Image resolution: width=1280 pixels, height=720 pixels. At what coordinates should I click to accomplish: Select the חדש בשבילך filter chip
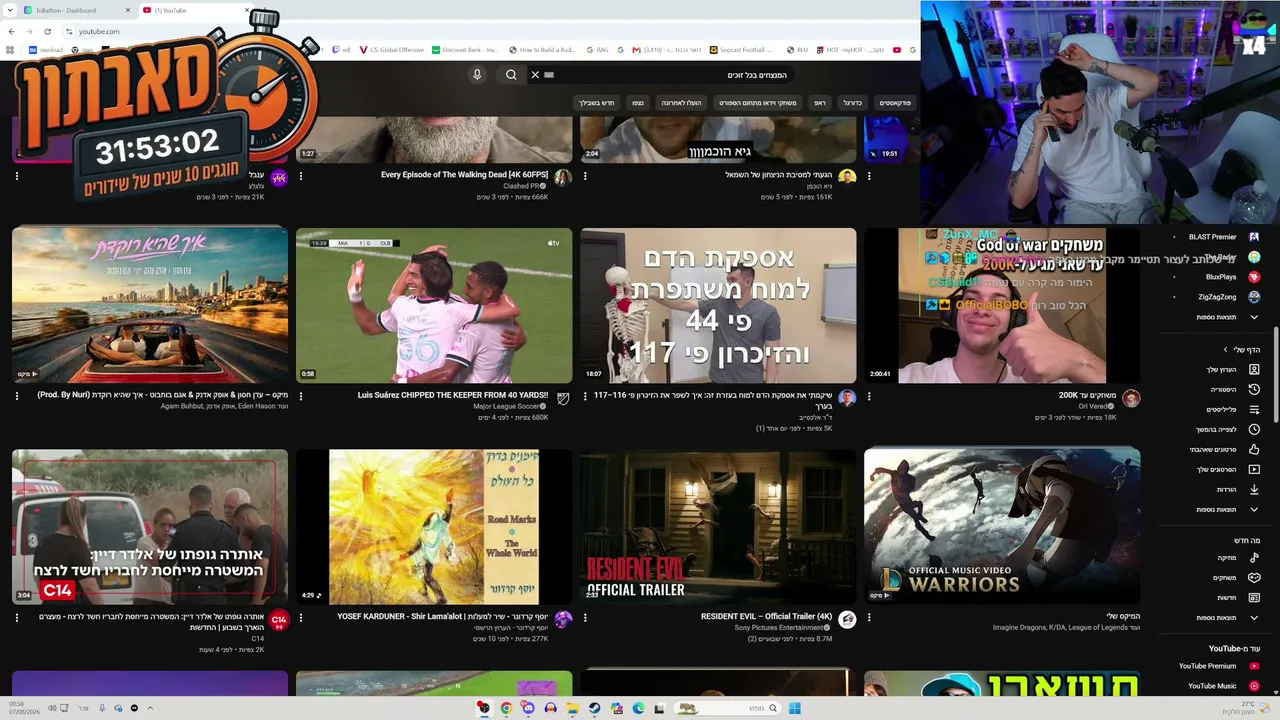coord(596,103)
